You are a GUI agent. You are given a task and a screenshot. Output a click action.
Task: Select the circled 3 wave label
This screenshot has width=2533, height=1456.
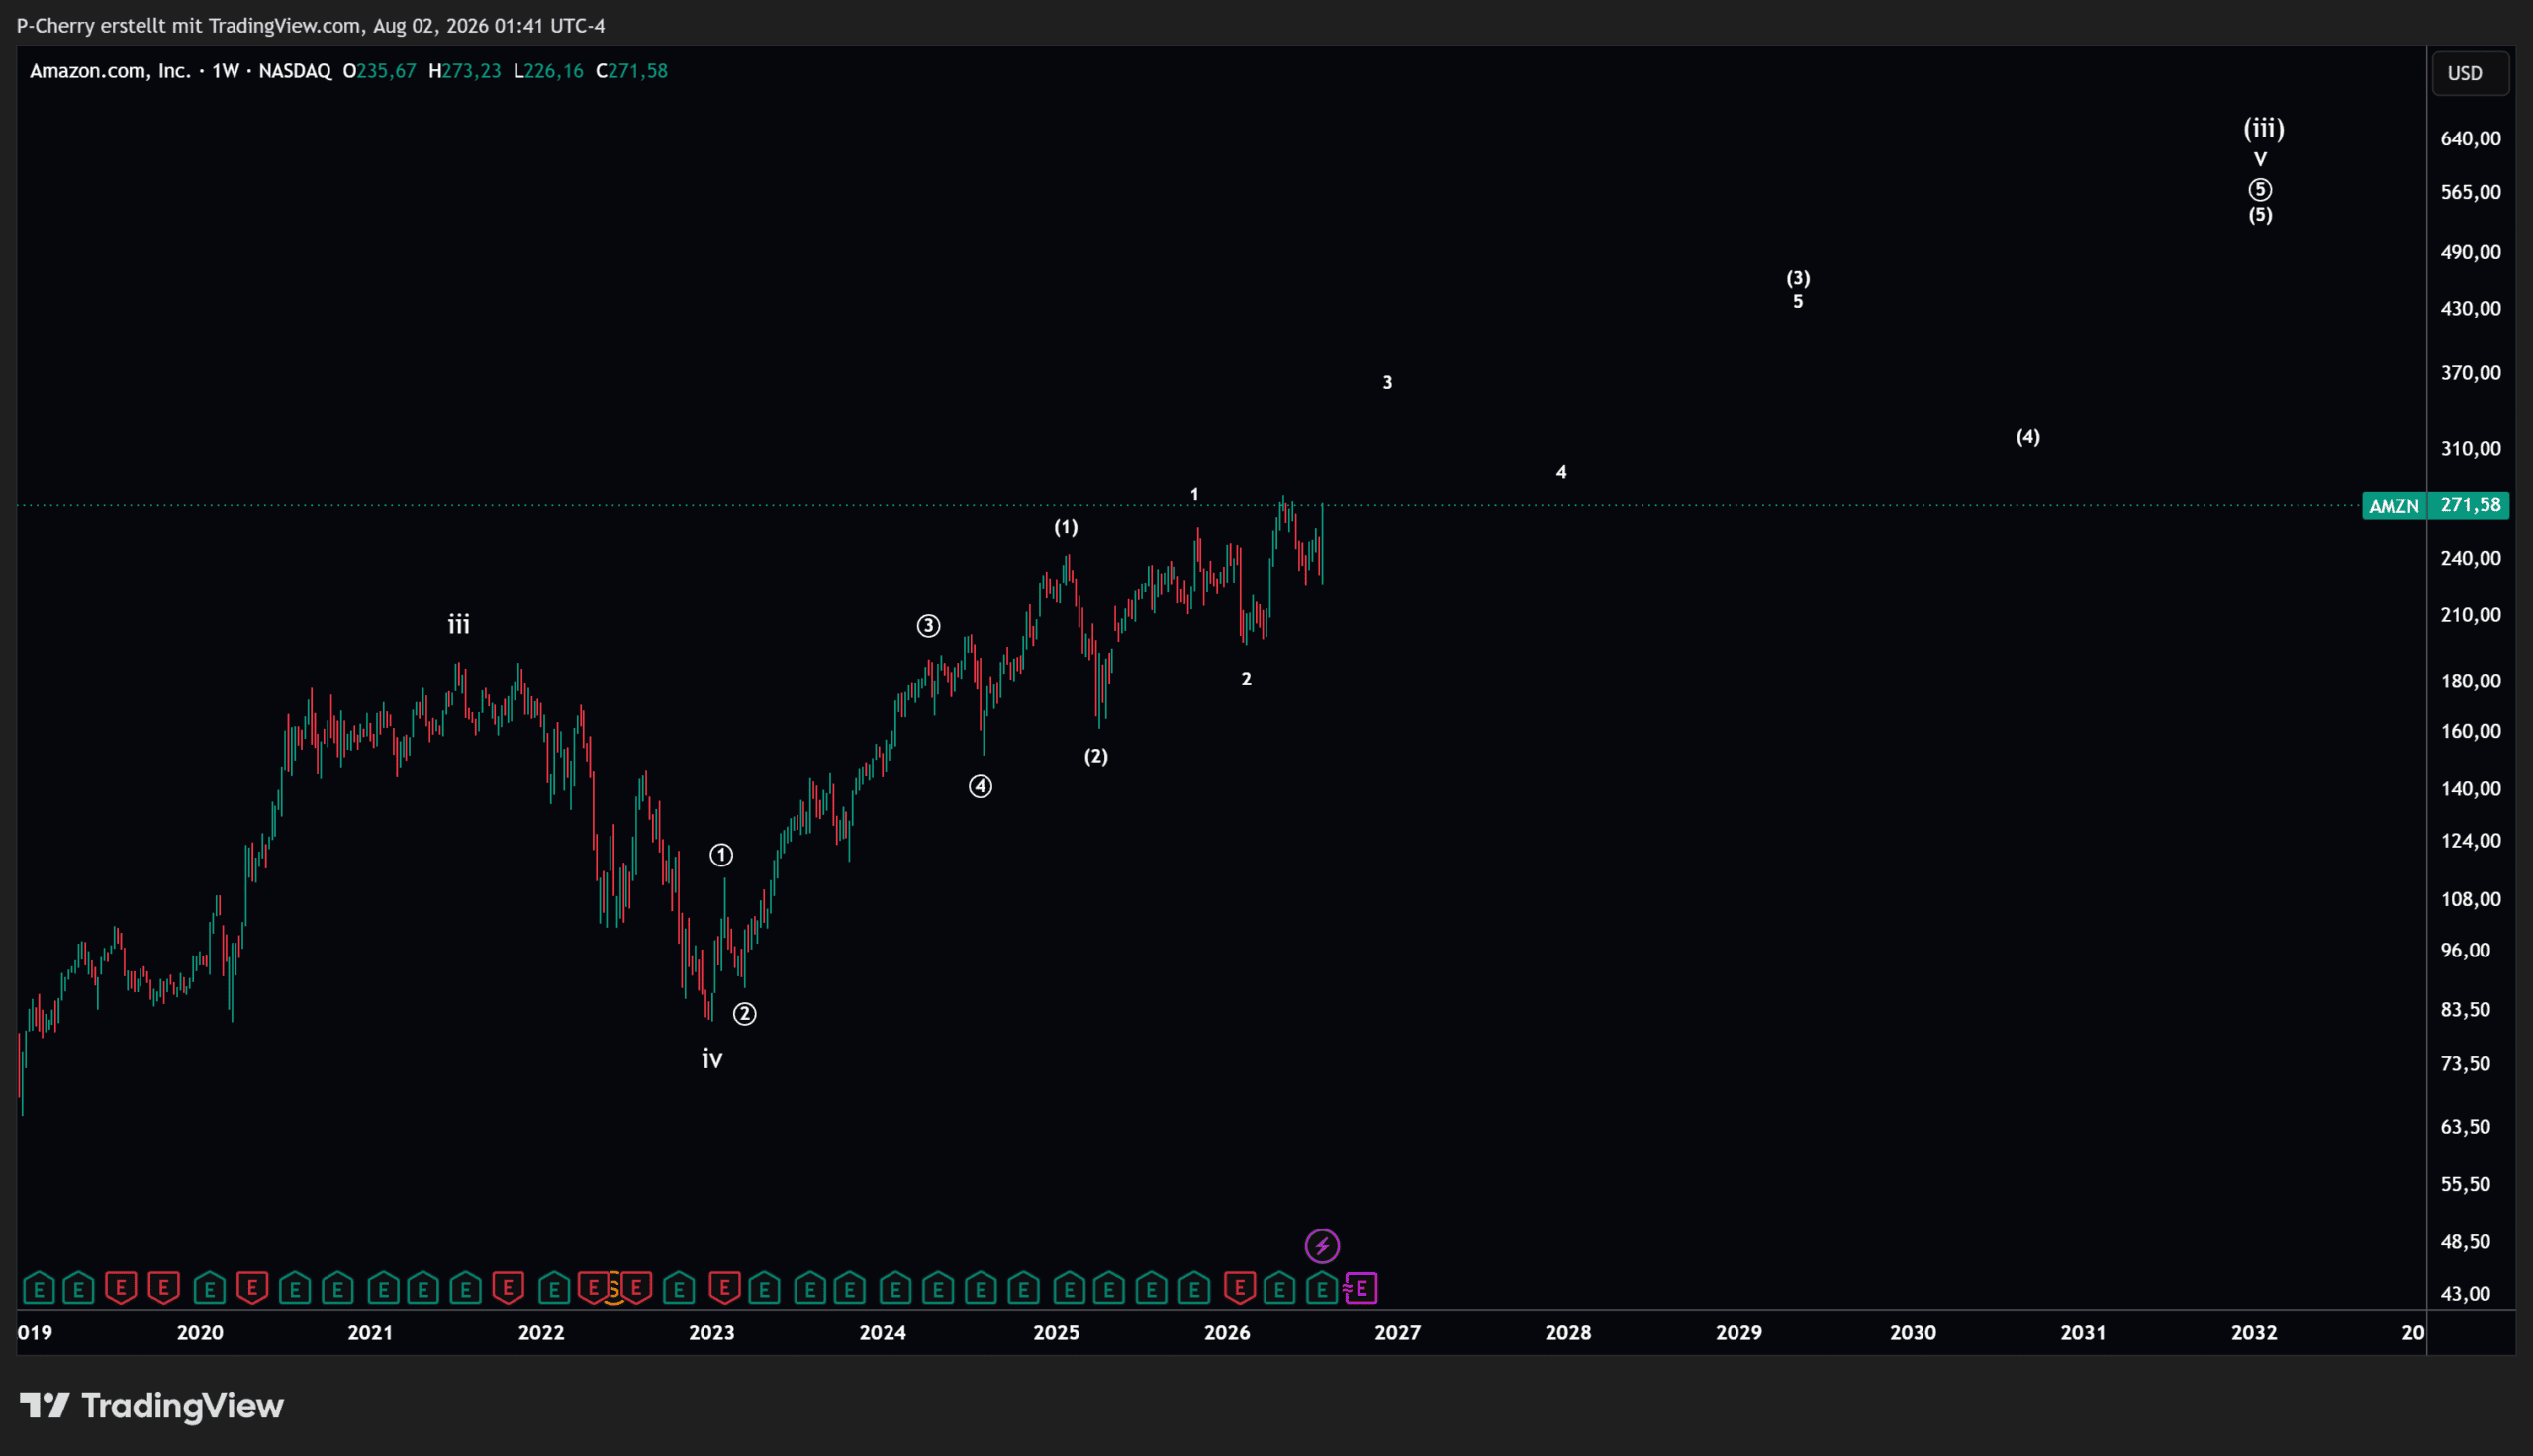(928, 626)
